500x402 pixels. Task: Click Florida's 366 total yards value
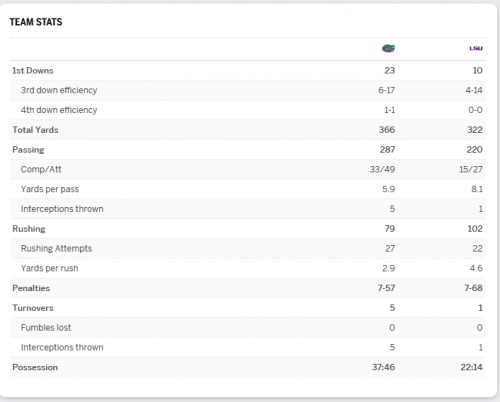tap(387, 130)
